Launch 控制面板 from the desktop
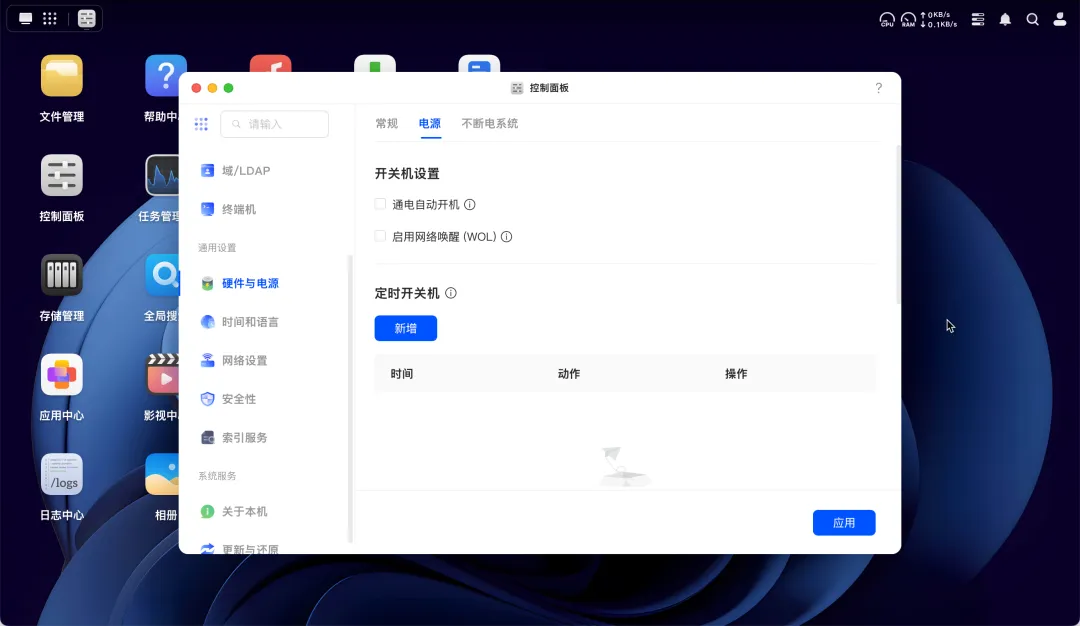 pos(61,176)
